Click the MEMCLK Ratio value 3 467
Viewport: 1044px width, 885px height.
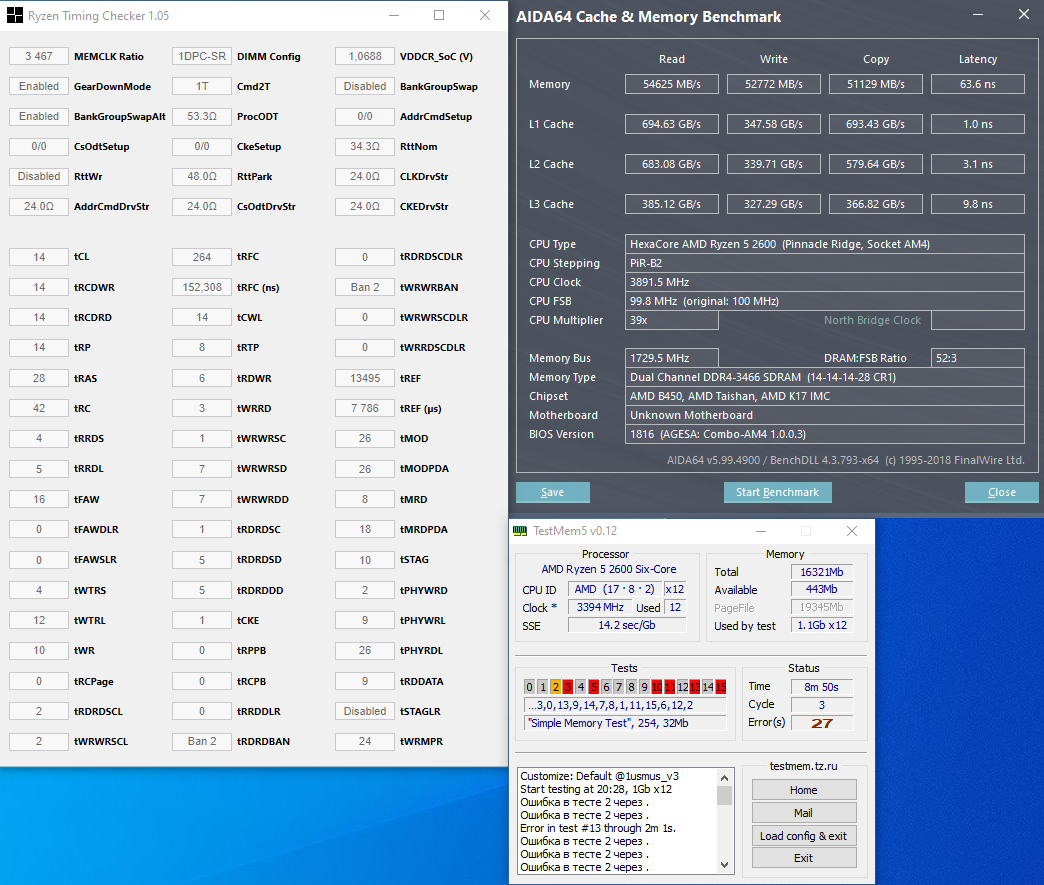point(39,57)
